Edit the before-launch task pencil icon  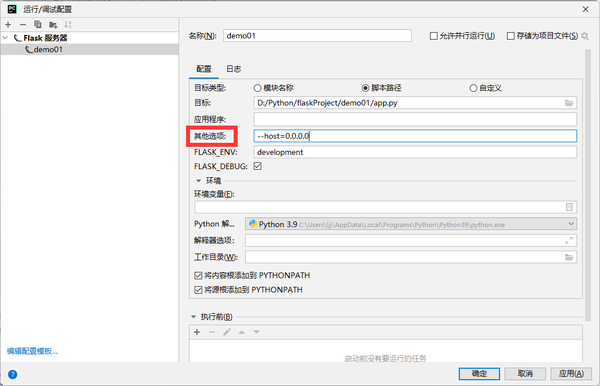point(227,332)
